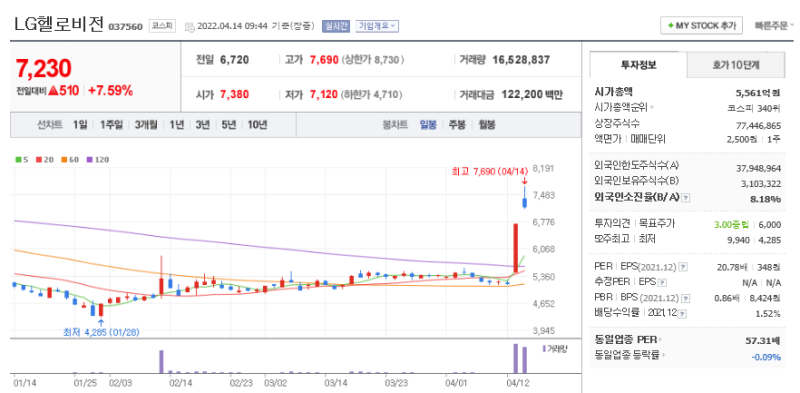The width and height of the screenshot is (800, 393).
Task: Select 일봉 candlestick chart
Action: 428,125
